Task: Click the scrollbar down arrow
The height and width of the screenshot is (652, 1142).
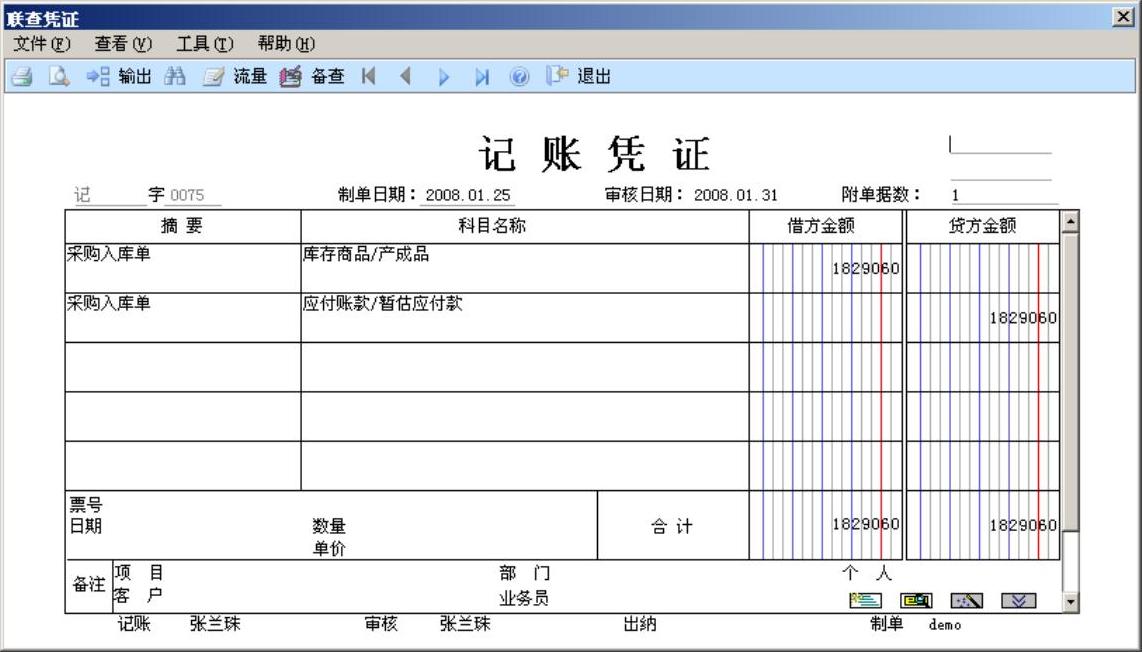Action: (x=1070, y=602)
